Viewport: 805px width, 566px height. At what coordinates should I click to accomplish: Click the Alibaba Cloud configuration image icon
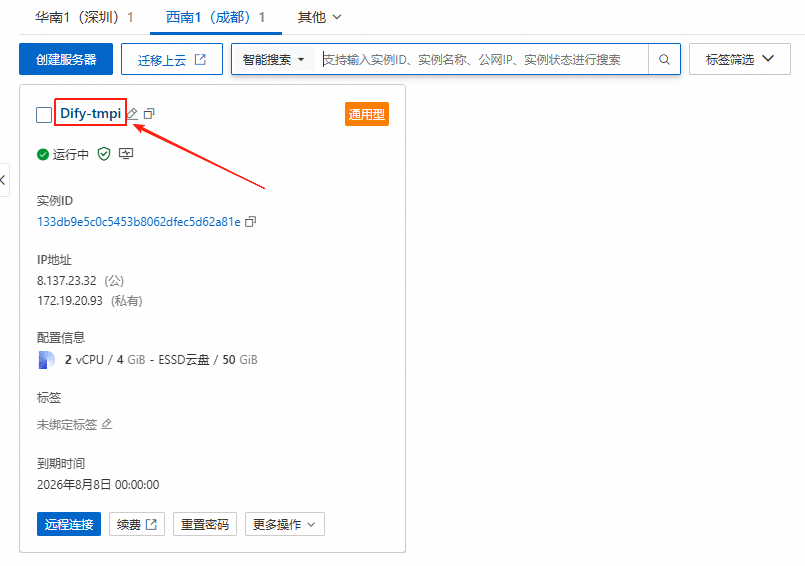(47, 360)
